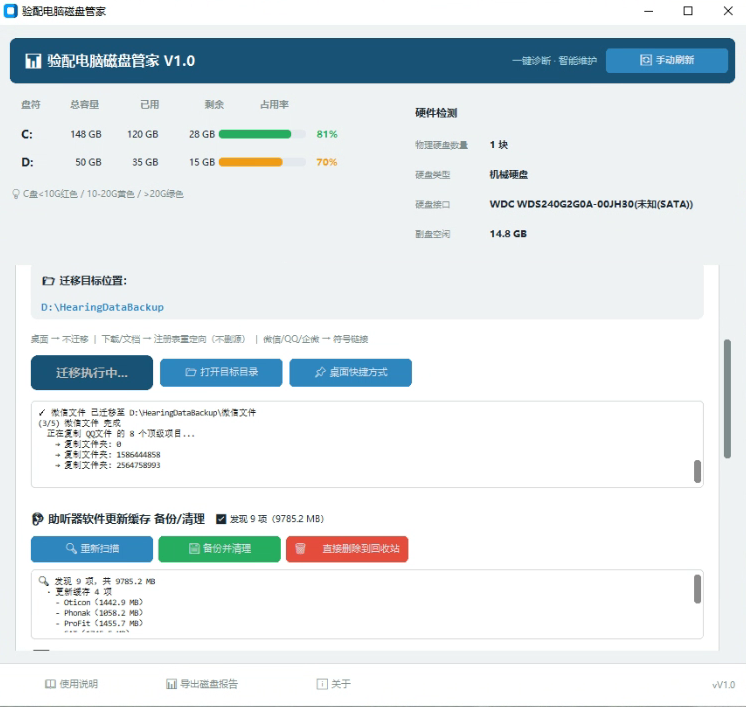Click the 硬件检测 heading
Viewport: 746px width, 707px height.
pos(436,113)
